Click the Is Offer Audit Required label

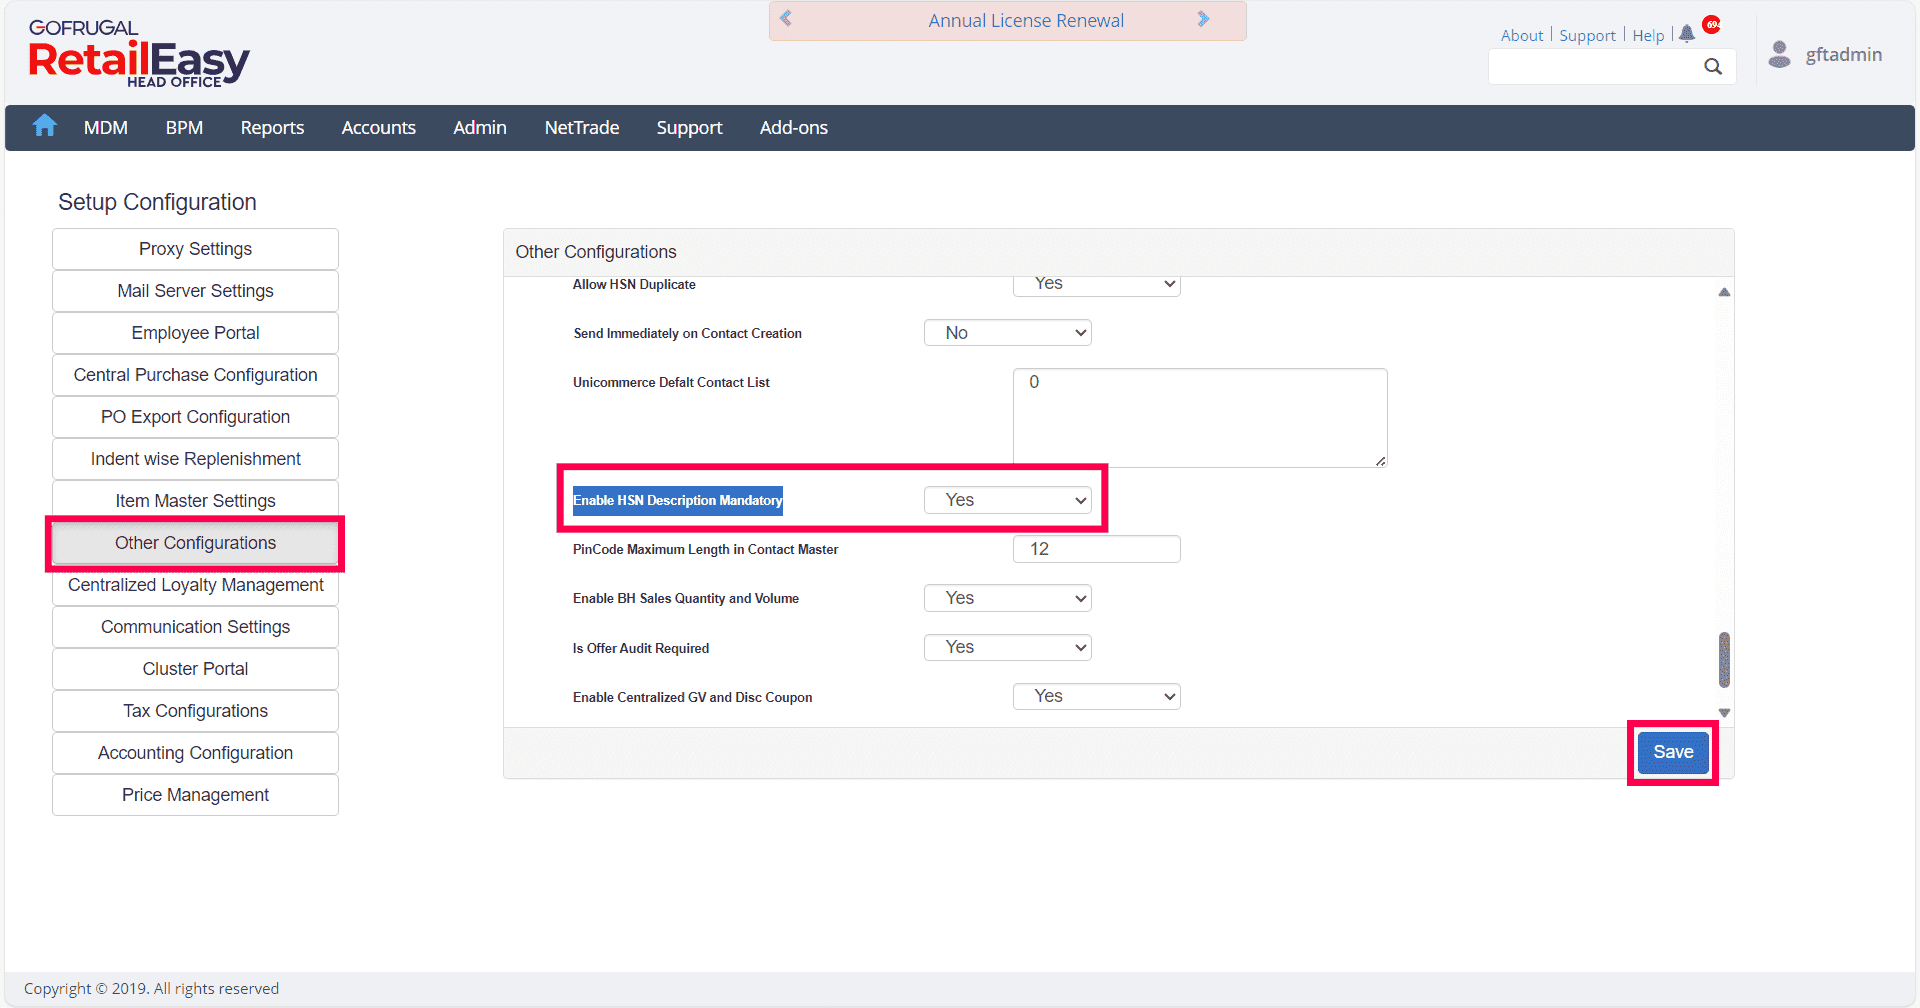tap(641, 648)
